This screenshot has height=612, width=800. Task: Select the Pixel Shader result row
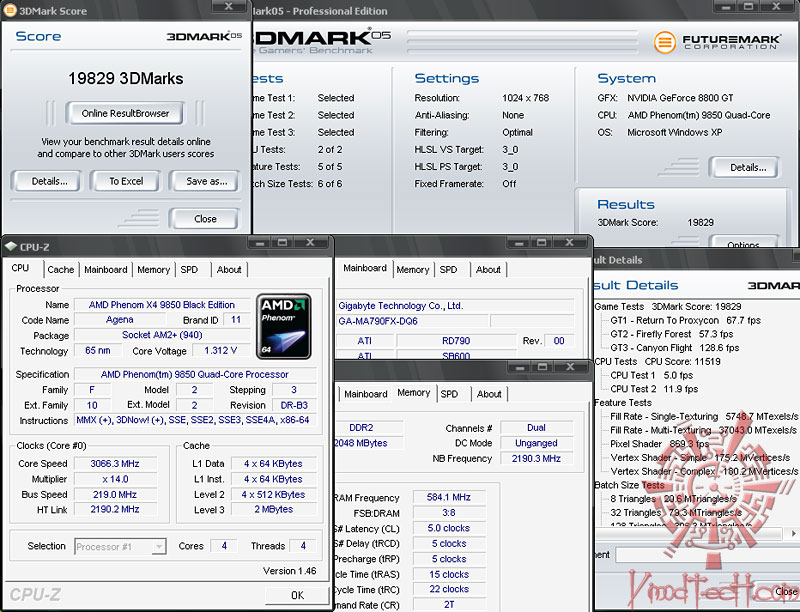659,444
